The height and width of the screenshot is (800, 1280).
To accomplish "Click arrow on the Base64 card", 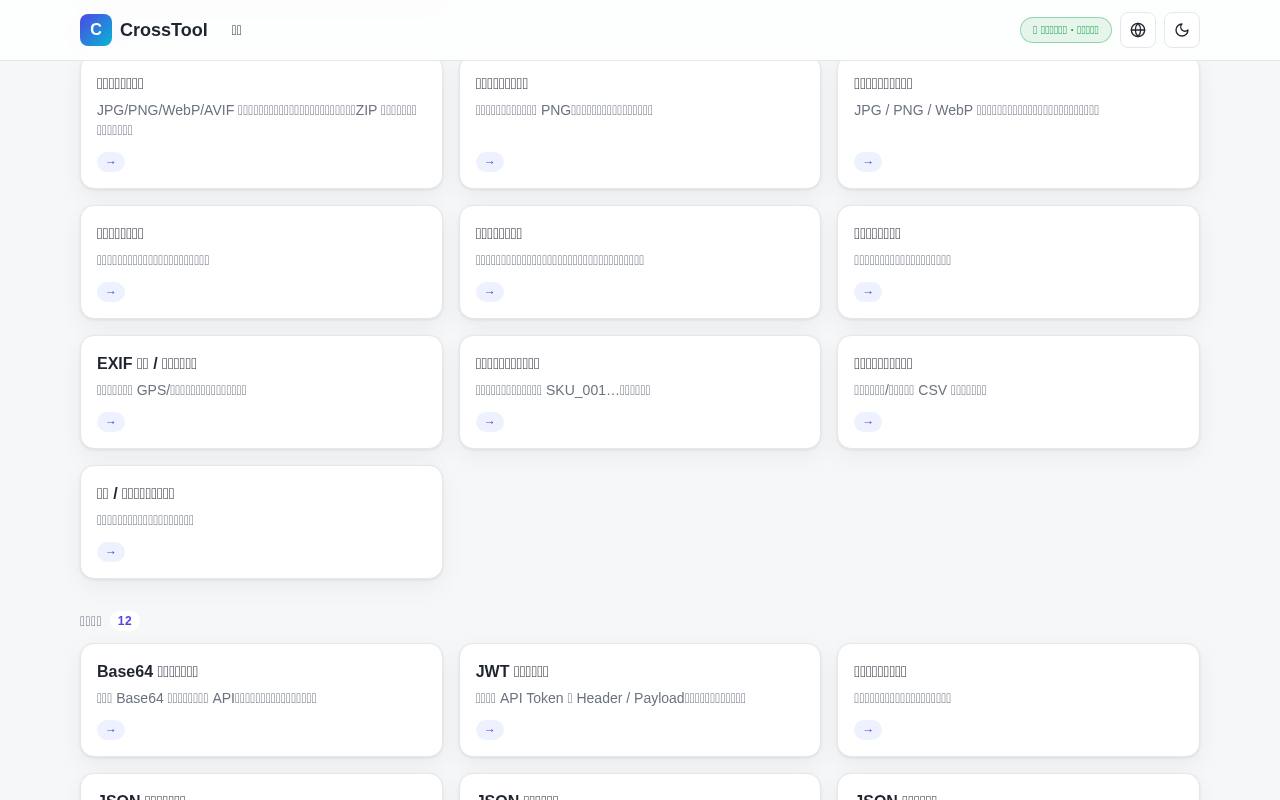I will tap(111, 730).
